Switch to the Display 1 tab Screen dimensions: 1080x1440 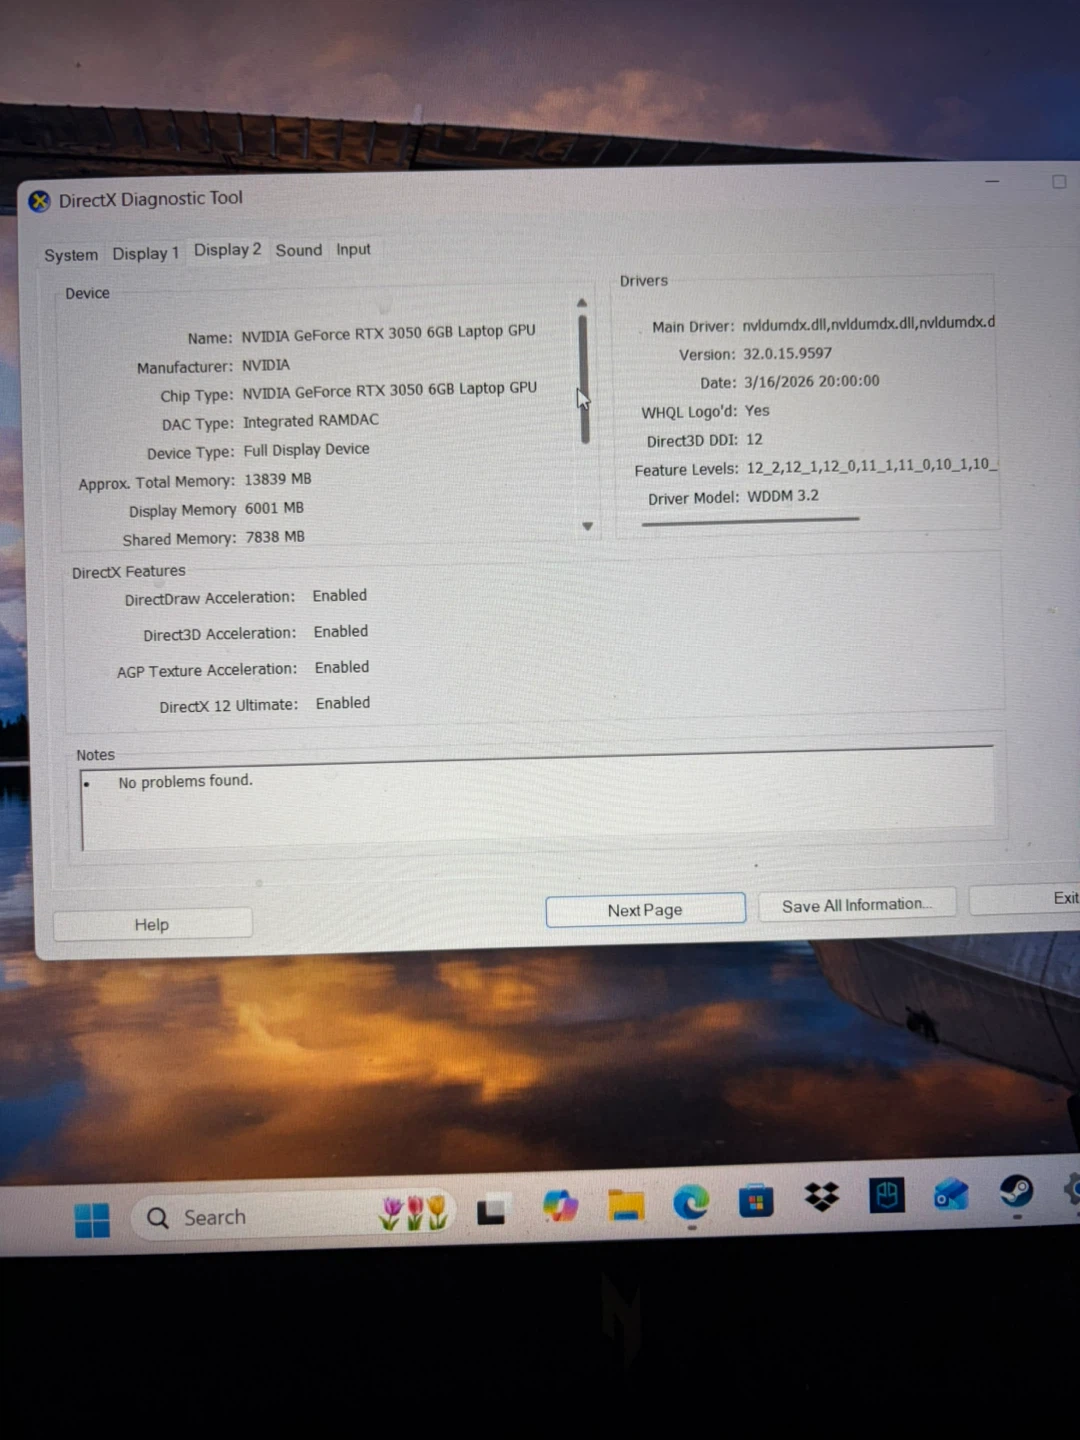145,253
